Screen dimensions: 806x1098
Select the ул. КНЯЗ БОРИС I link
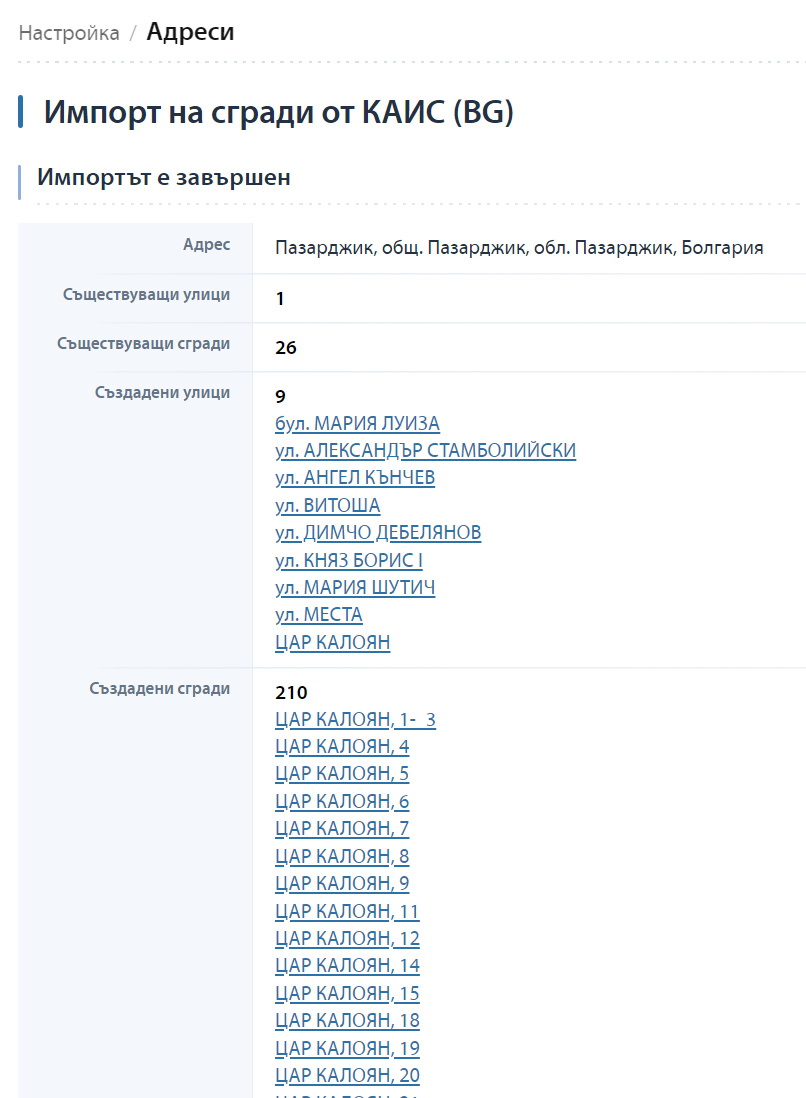click(x=349, y=560)
